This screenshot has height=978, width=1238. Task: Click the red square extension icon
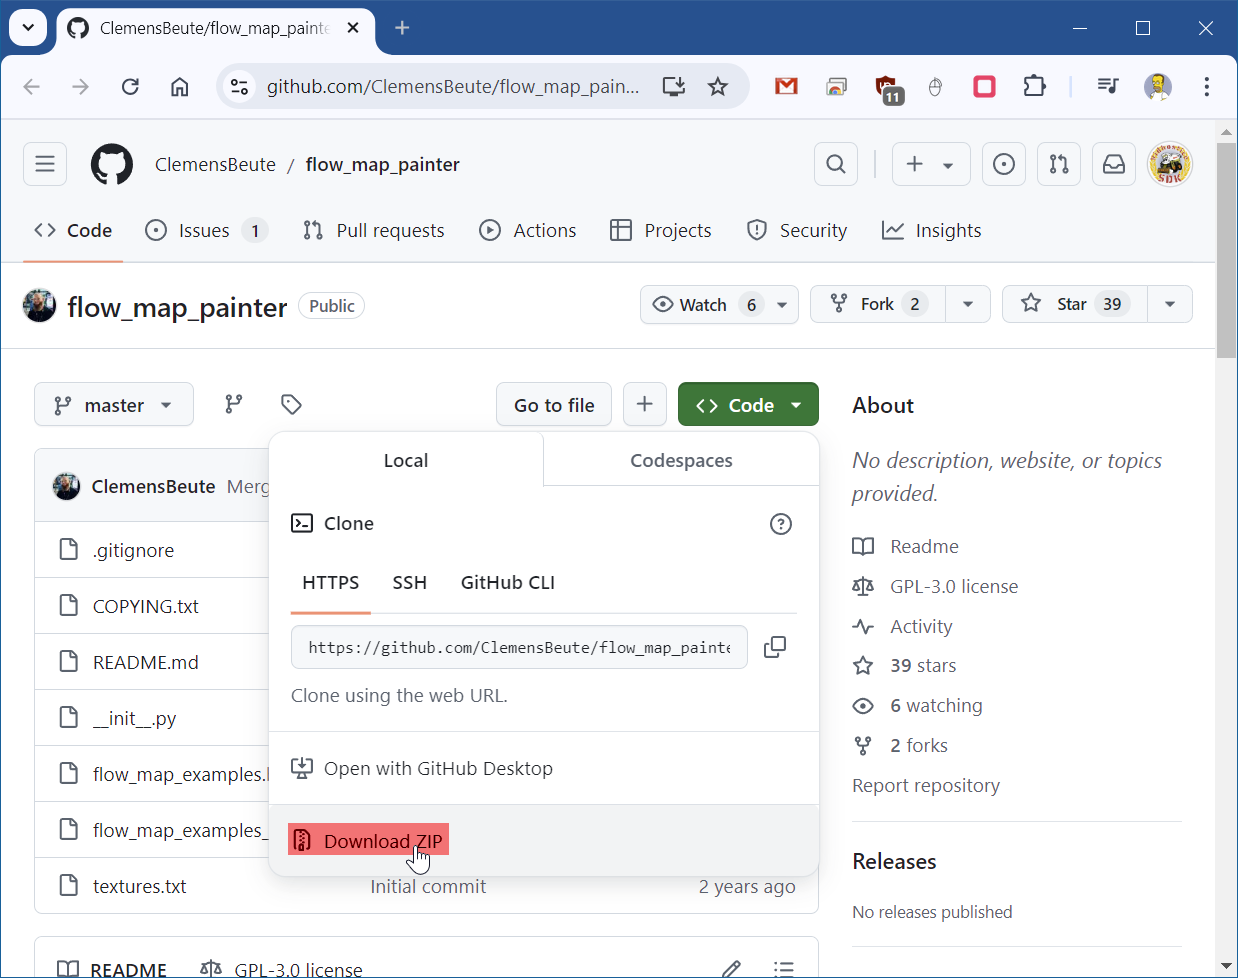[985, 87]
